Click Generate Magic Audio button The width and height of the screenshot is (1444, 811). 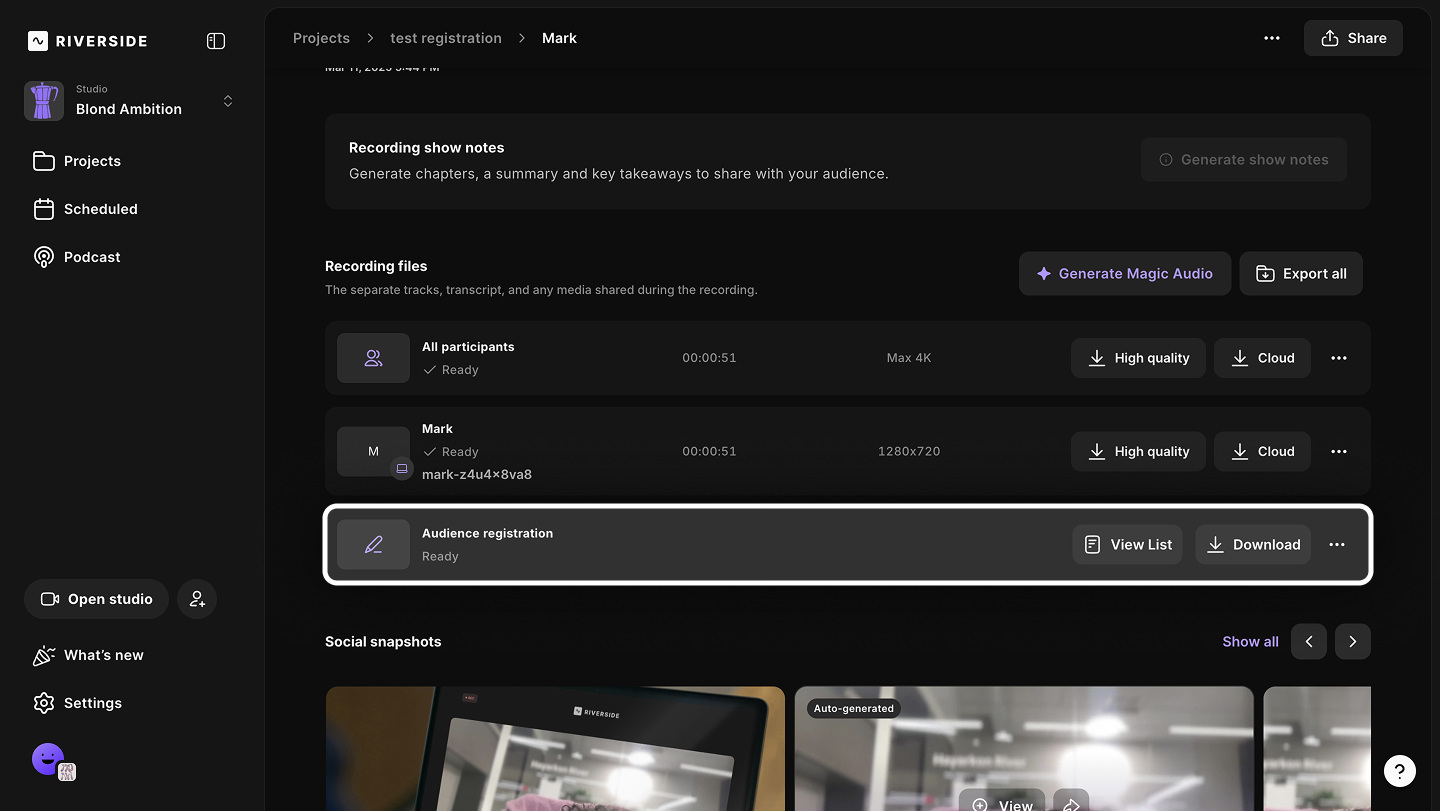(1124, 274)
